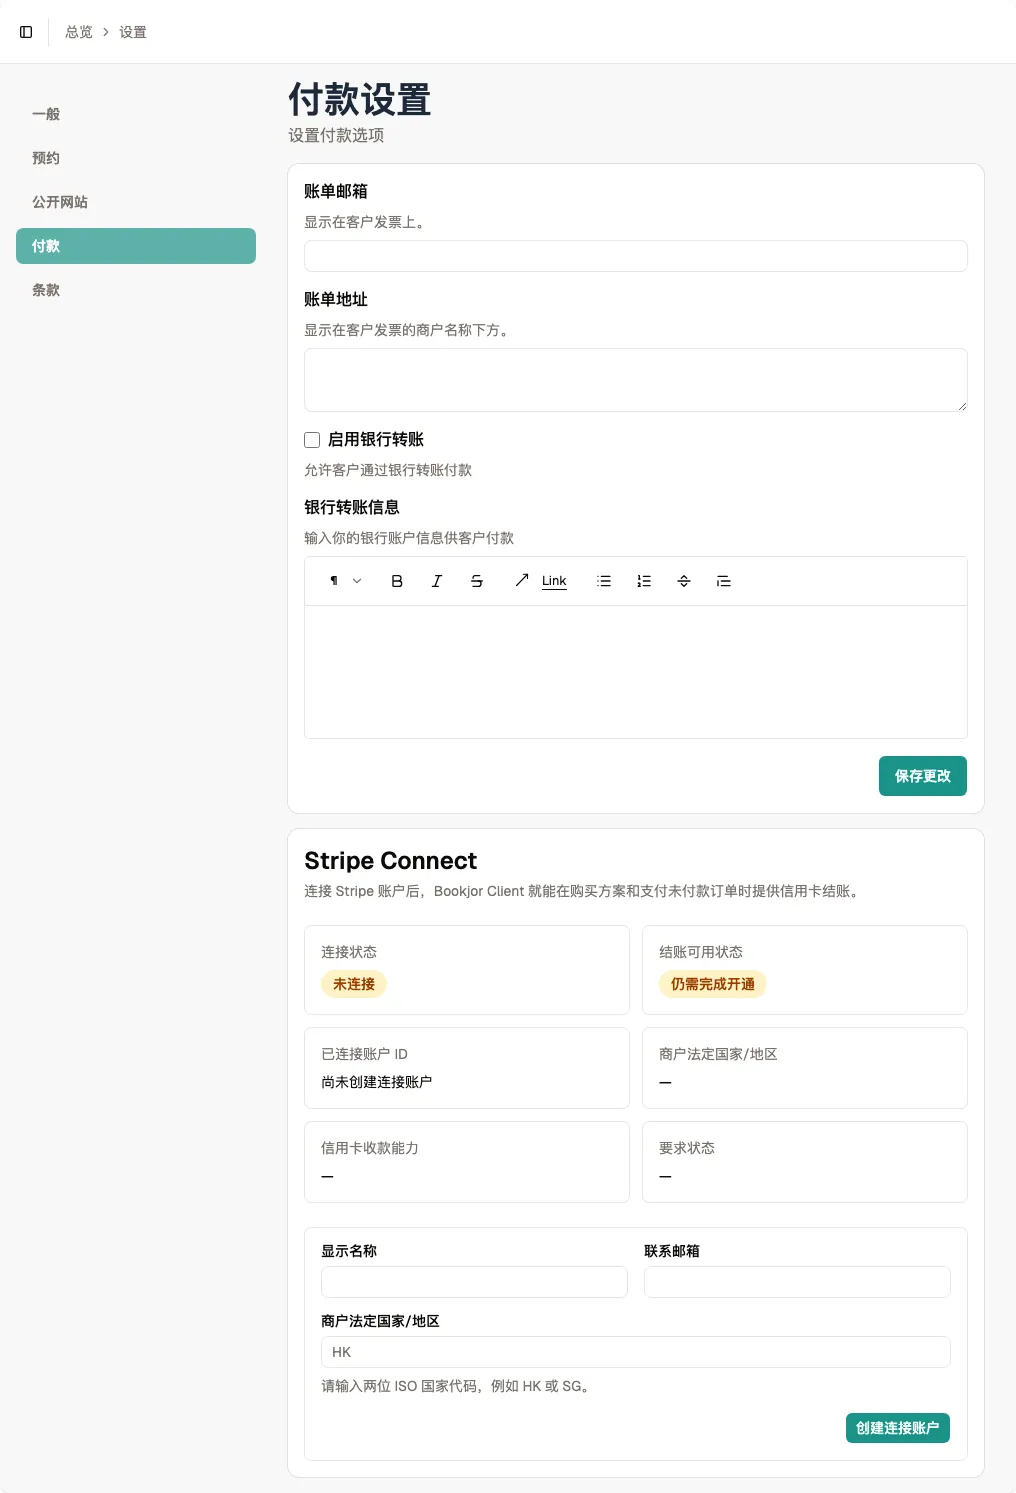Click the 商户法定国家/地区 HK input
Screen dimensions: 1016x1493
coord(636,1352)
